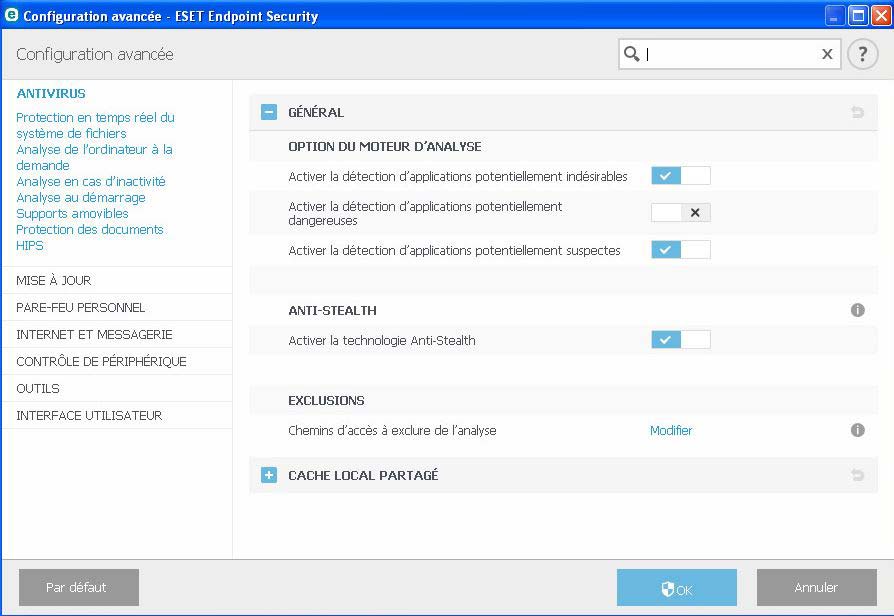Open Contrôle de périphérique settings
894x616 pixels.
(101, 361)
